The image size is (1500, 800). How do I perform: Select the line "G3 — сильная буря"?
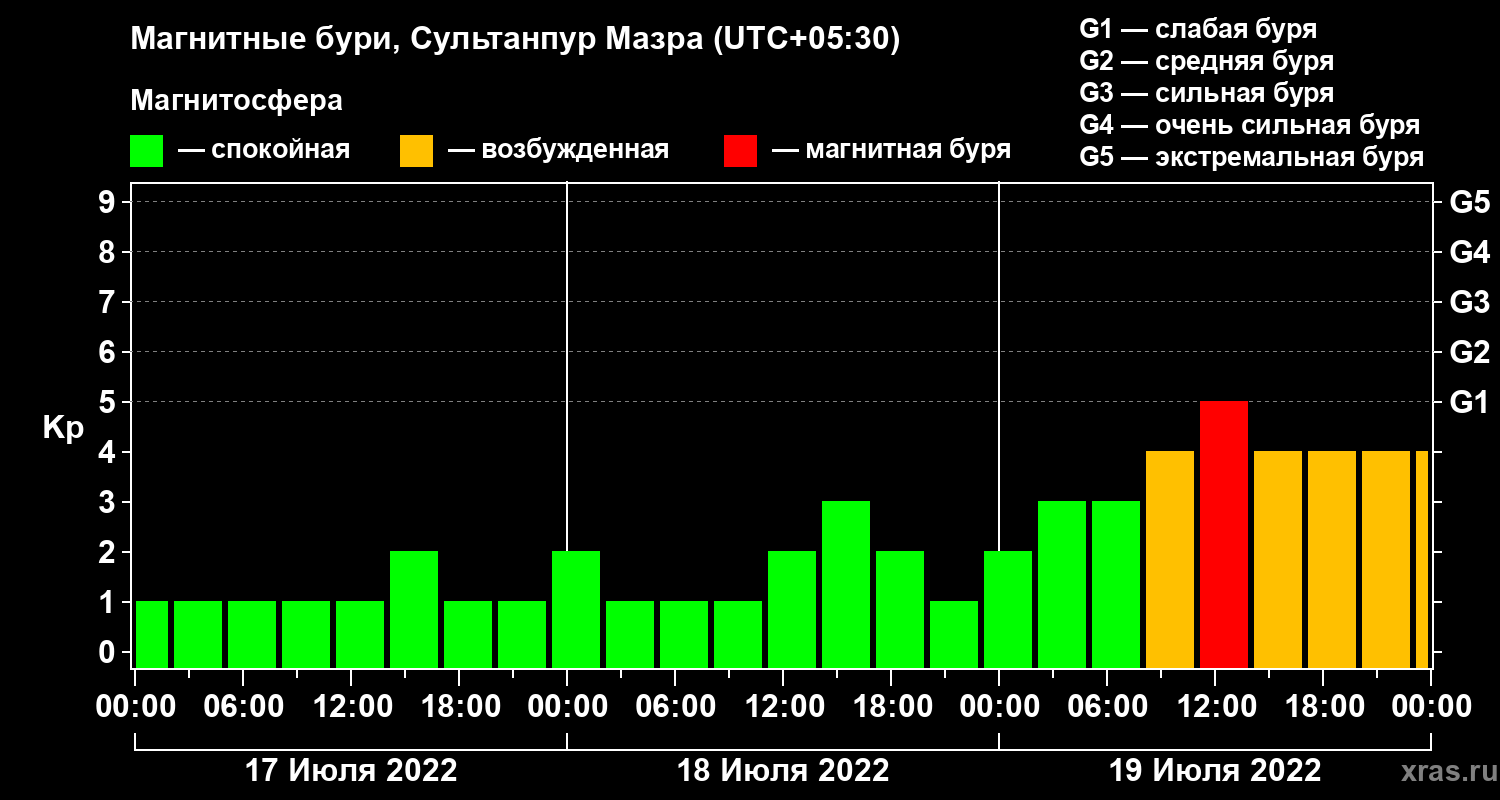(x=1206, y=93)
